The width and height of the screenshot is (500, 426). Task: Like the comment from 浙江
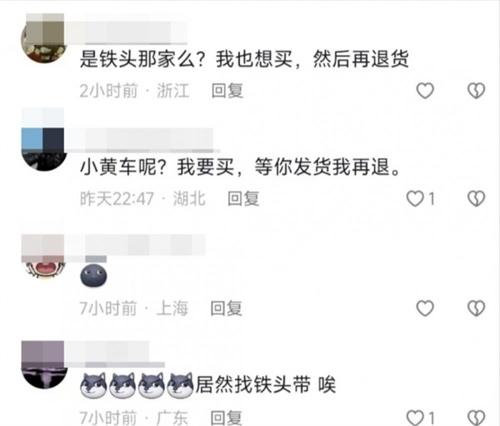(425, 90)
